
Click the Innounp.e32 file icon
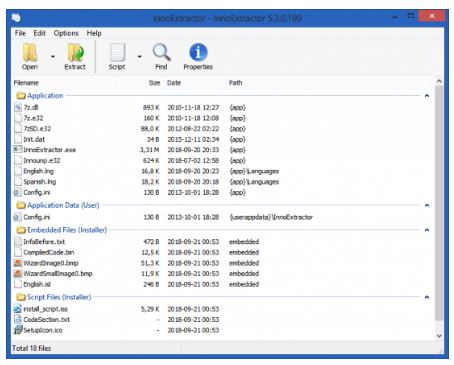pos(18,160)
